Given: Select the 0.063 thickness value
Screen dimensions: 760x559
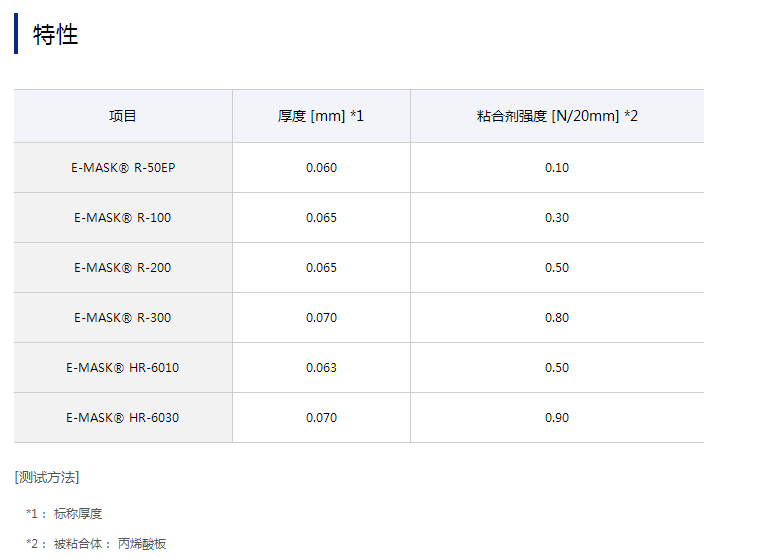Looking at the screenshot, I should (x=321, y=367).
